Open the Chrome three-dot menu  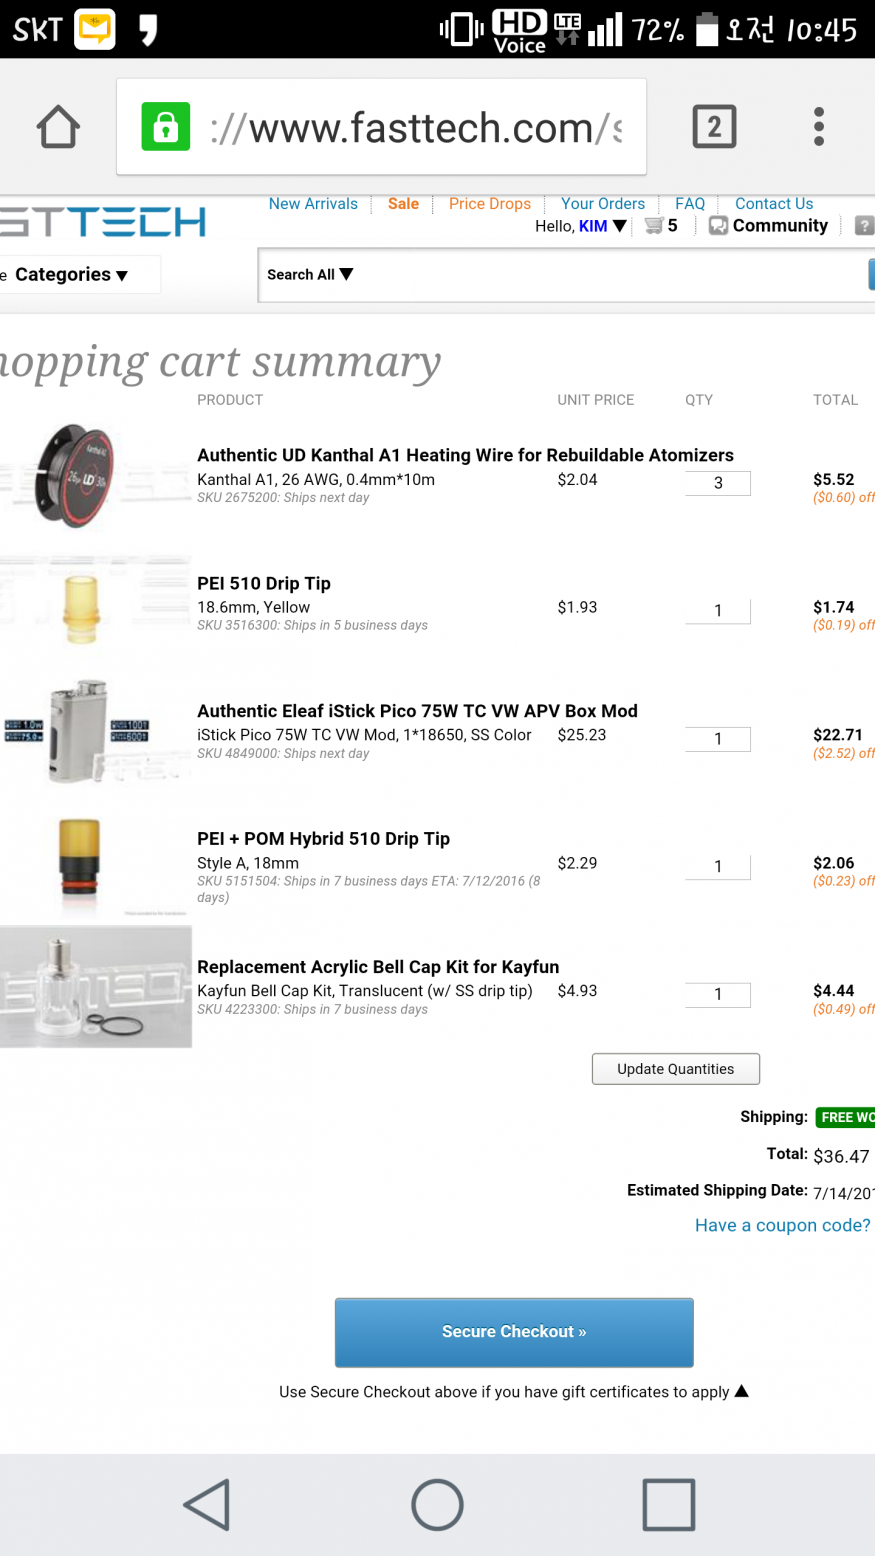coord(819,127)
